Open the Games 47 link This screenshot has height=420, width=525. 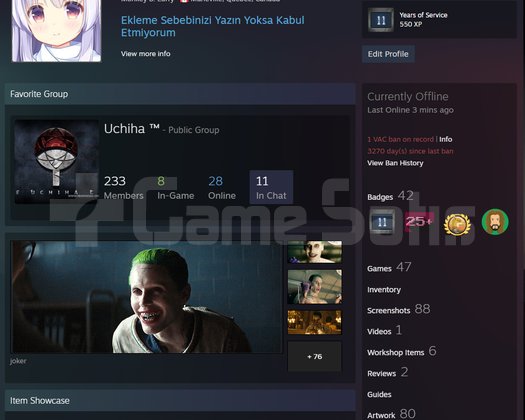coord(389,268)
